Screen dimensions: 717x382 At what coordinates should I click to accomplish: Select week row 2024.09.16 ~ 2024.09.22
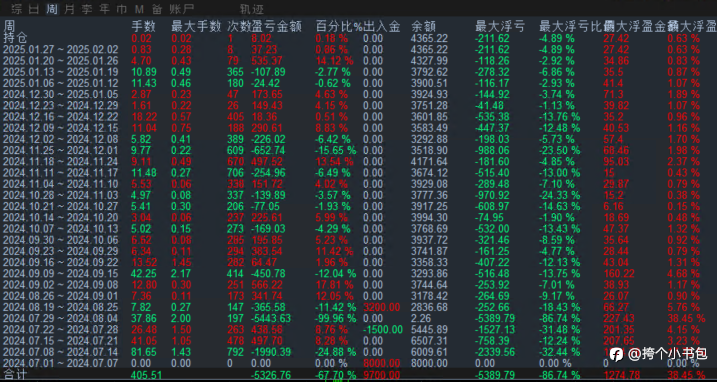click(x=60, y=262)
